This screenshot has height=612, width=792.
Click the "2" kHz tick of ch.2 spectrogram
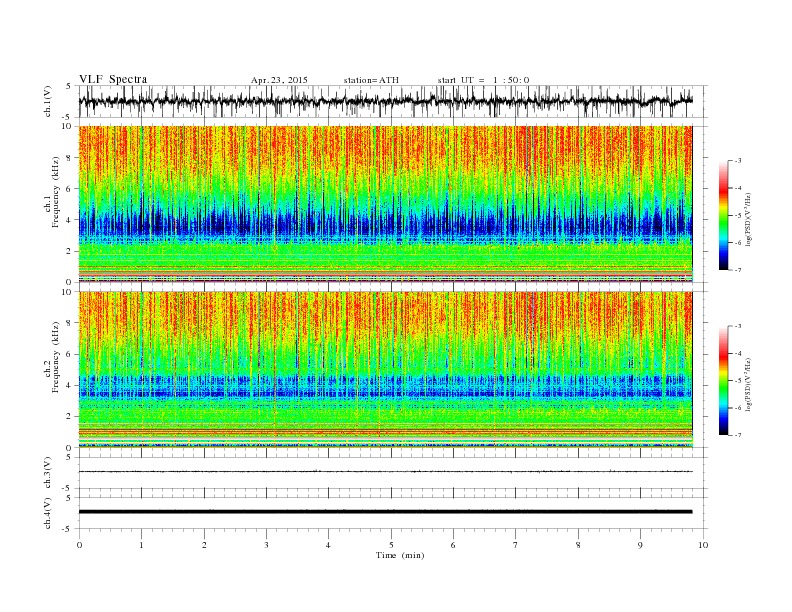tap(70, 417)
